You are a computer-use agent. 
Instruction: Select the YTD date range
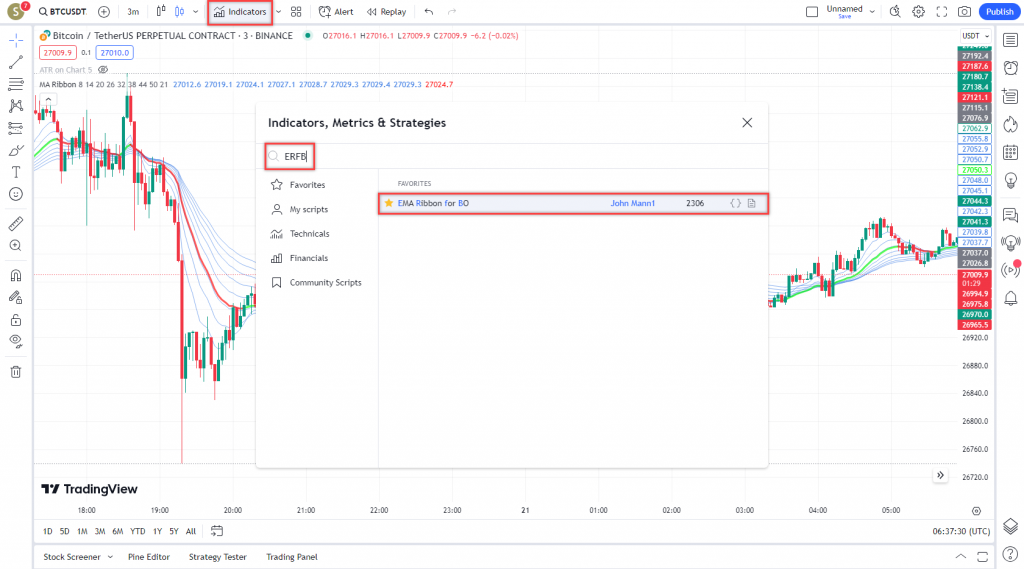click(137, 531)
